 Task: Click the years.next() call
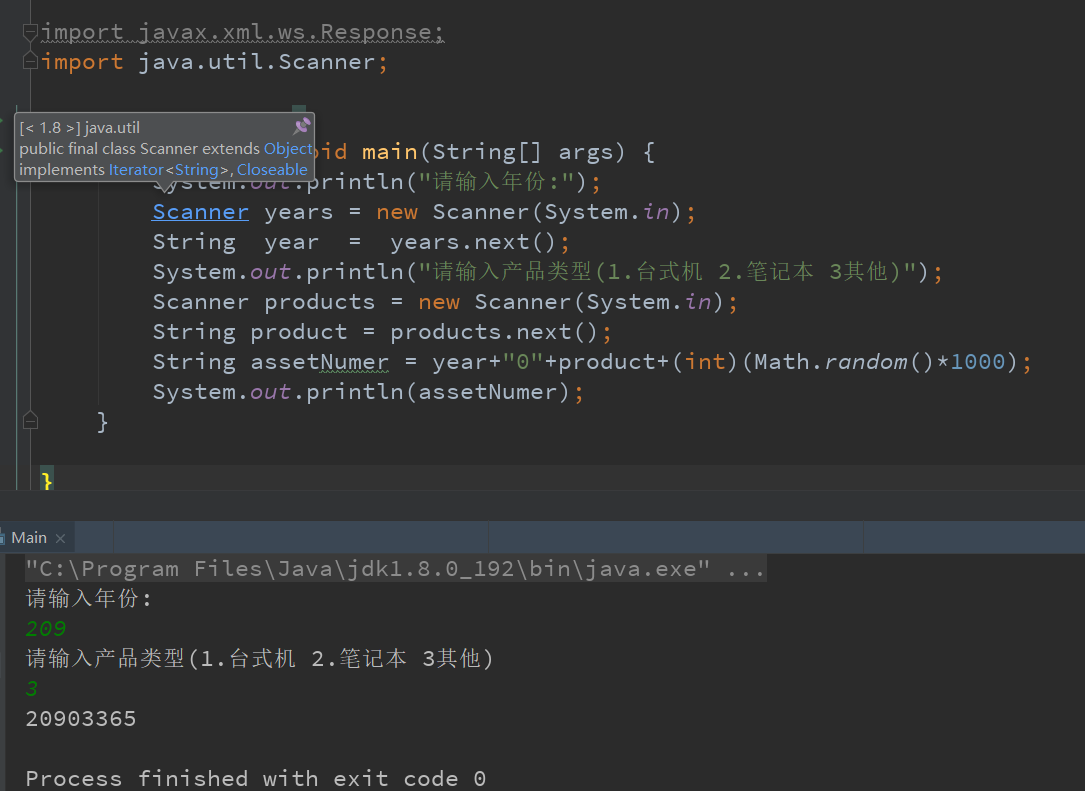[x=473, y=242]
